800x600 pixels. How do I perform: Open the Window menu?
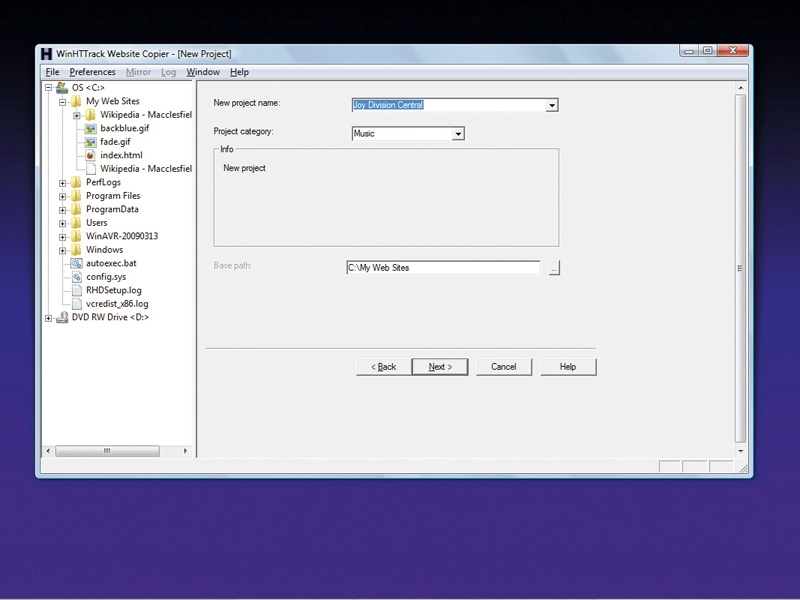coord(203,72)
